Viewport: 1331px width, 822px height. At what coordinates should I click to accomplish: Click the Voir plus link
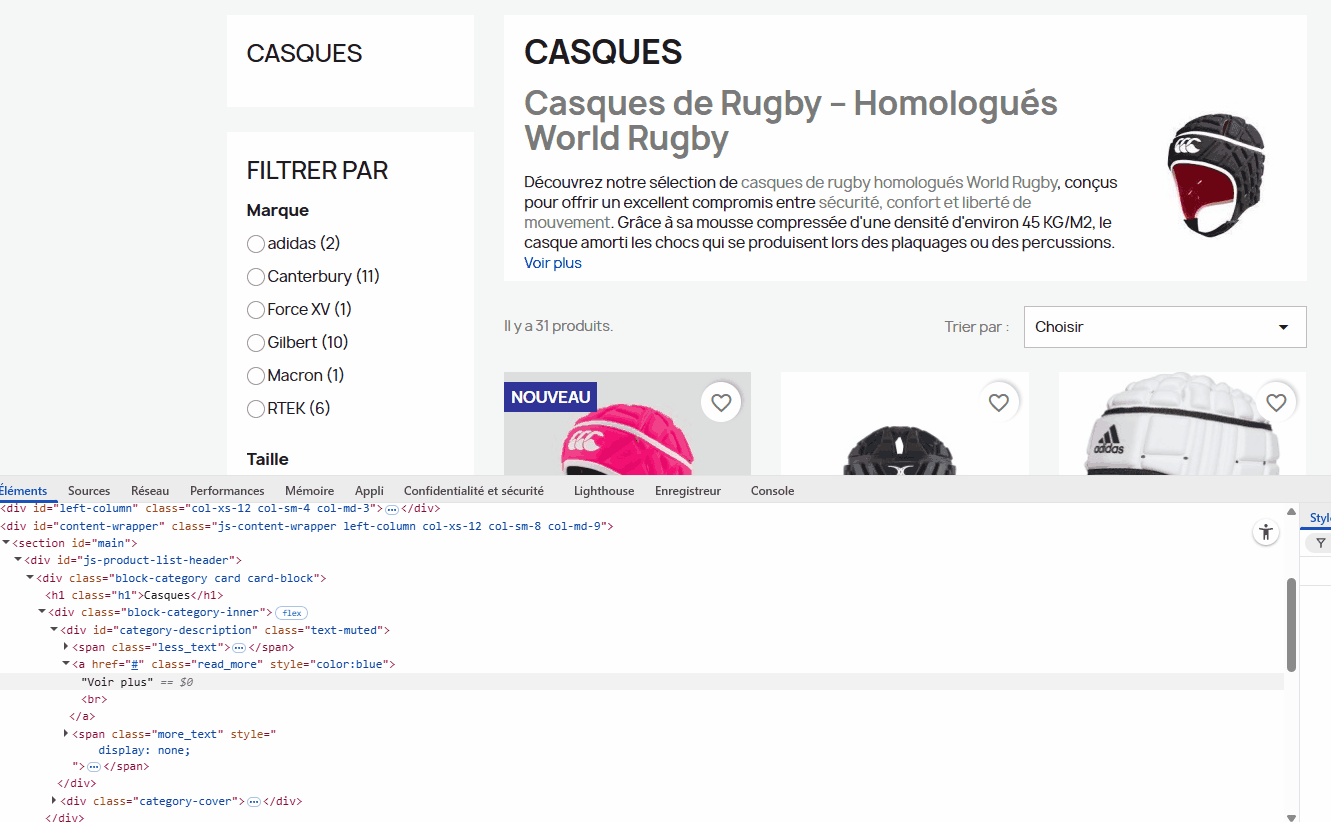click(552, 262)
